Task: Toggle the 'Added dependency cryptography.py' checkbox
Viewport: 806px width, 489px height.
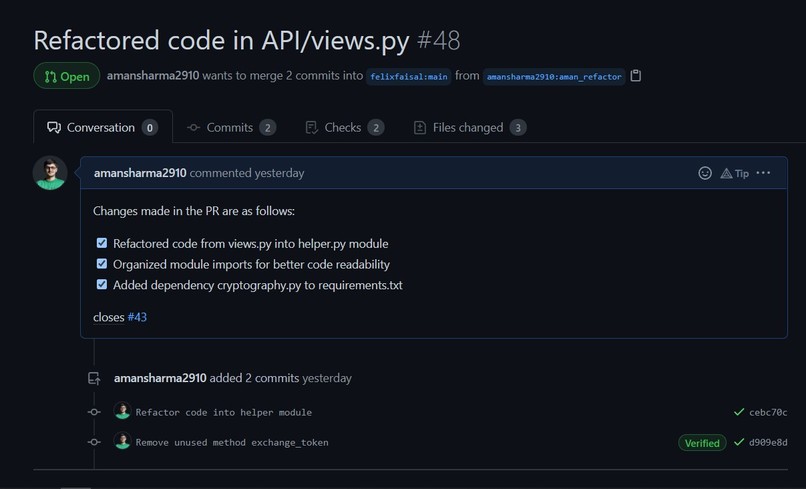Action: point(102,284)
